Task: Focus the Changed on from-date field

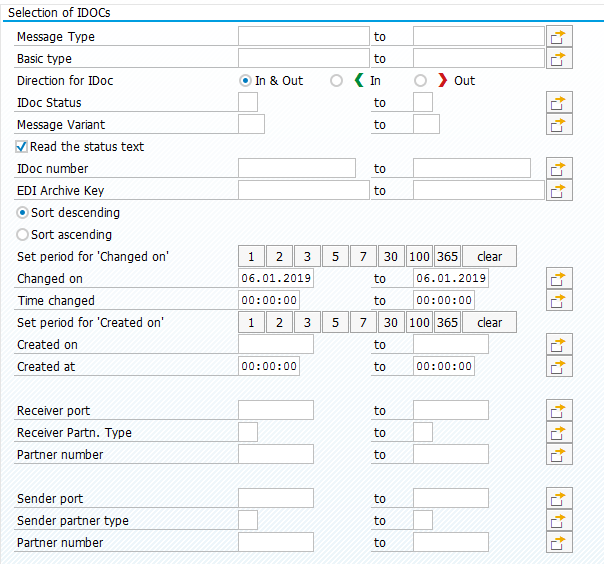Action: pyautogui.click(x=276, y=278)
